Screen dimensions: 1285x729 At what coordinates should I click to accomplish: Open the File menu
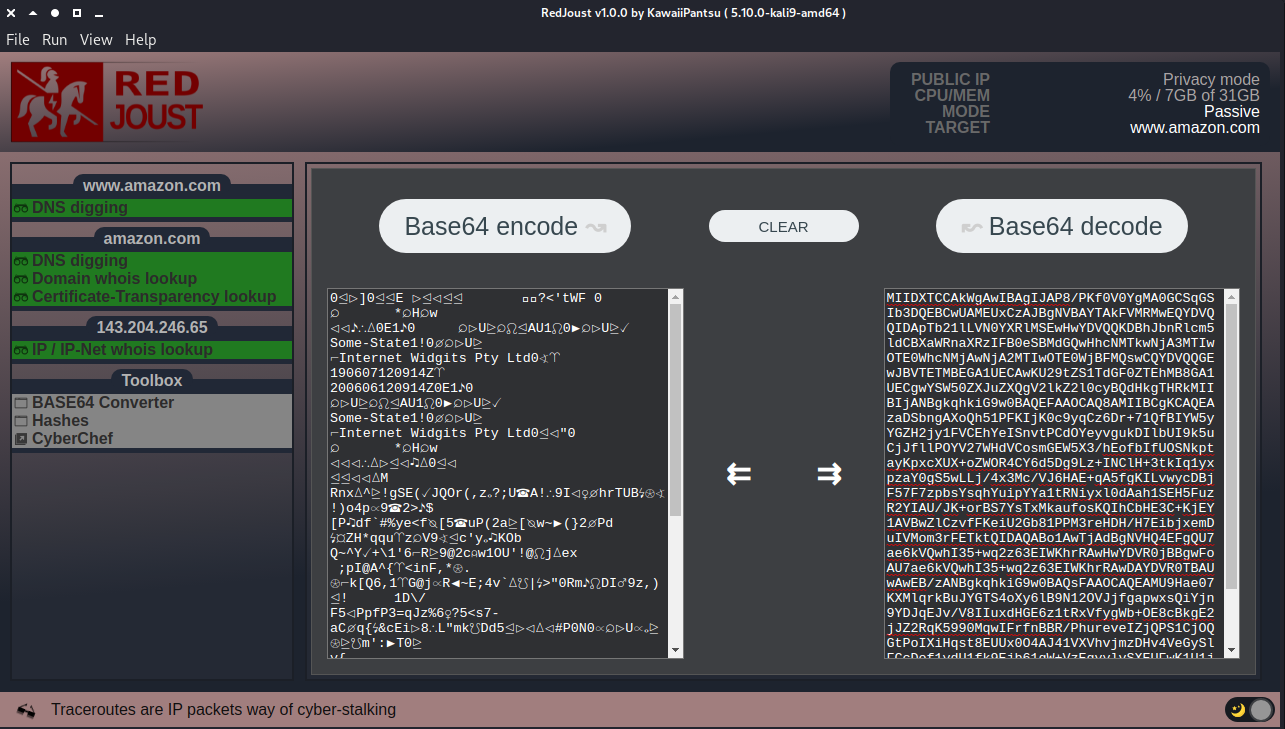(18, 40)
